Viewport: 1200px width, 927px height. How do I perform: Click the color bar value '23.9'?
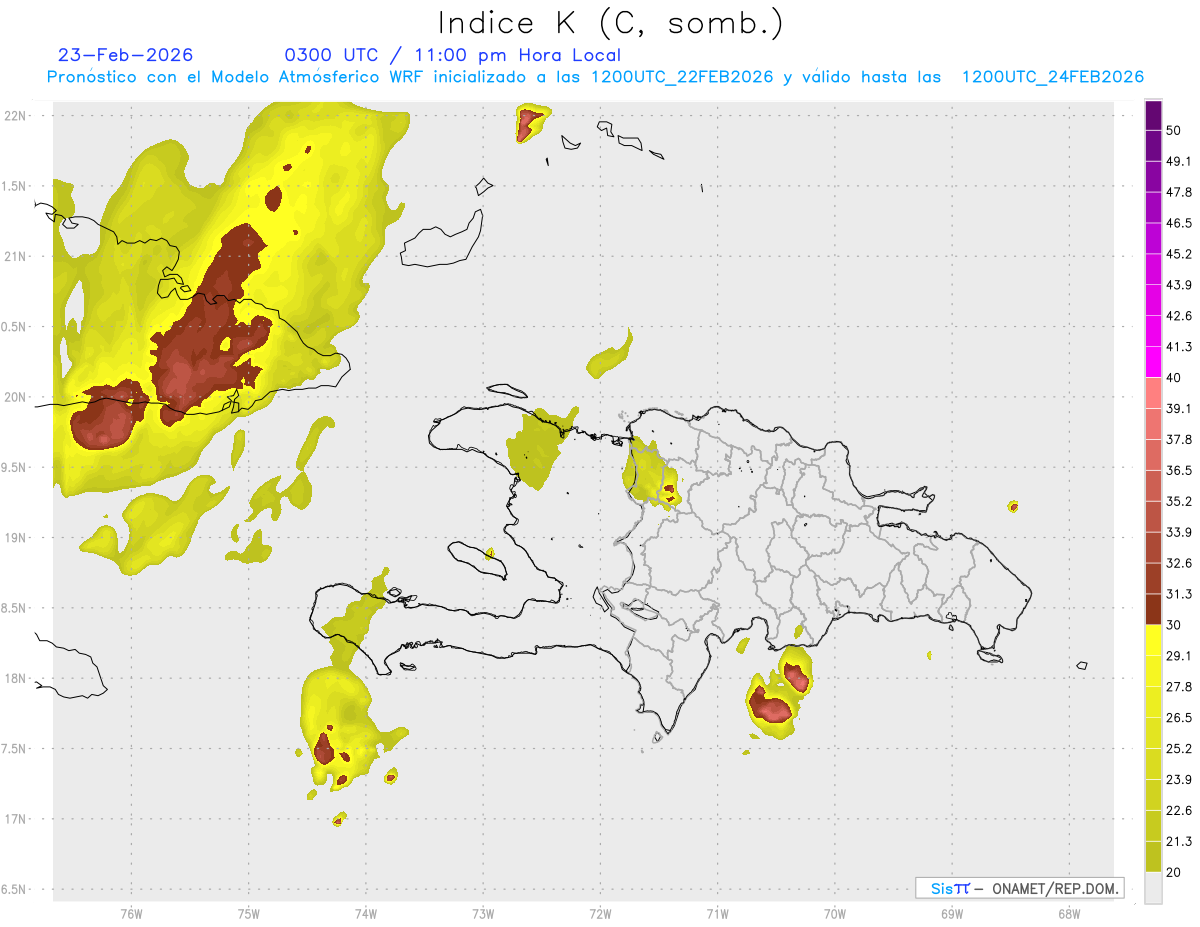pyautogui.click(x=1179, y=780)
